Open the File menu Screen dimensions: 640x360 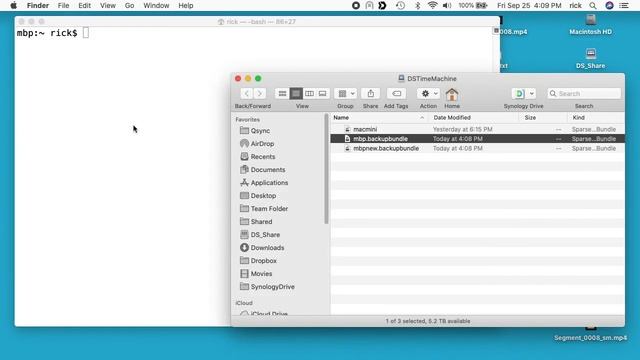tap(63, 6)
